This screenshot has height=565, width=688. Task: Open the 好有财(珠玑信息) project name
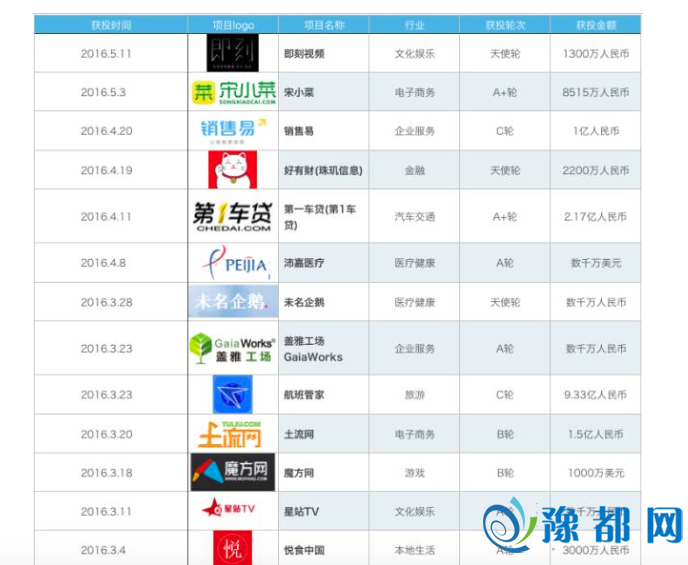[x=323, y=170]
